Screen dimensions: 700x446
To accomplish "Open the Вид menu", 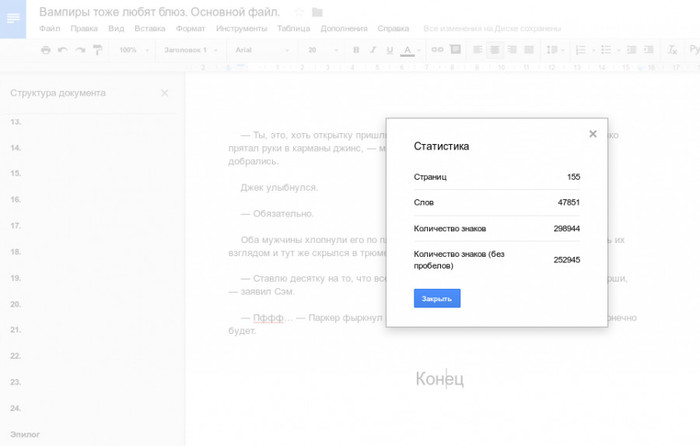I will (x=116, y=29).
